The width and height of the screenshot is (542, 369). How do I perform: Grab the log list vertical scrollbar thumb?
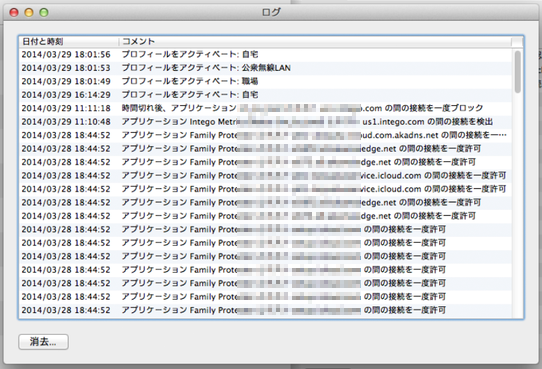[517, 72]
